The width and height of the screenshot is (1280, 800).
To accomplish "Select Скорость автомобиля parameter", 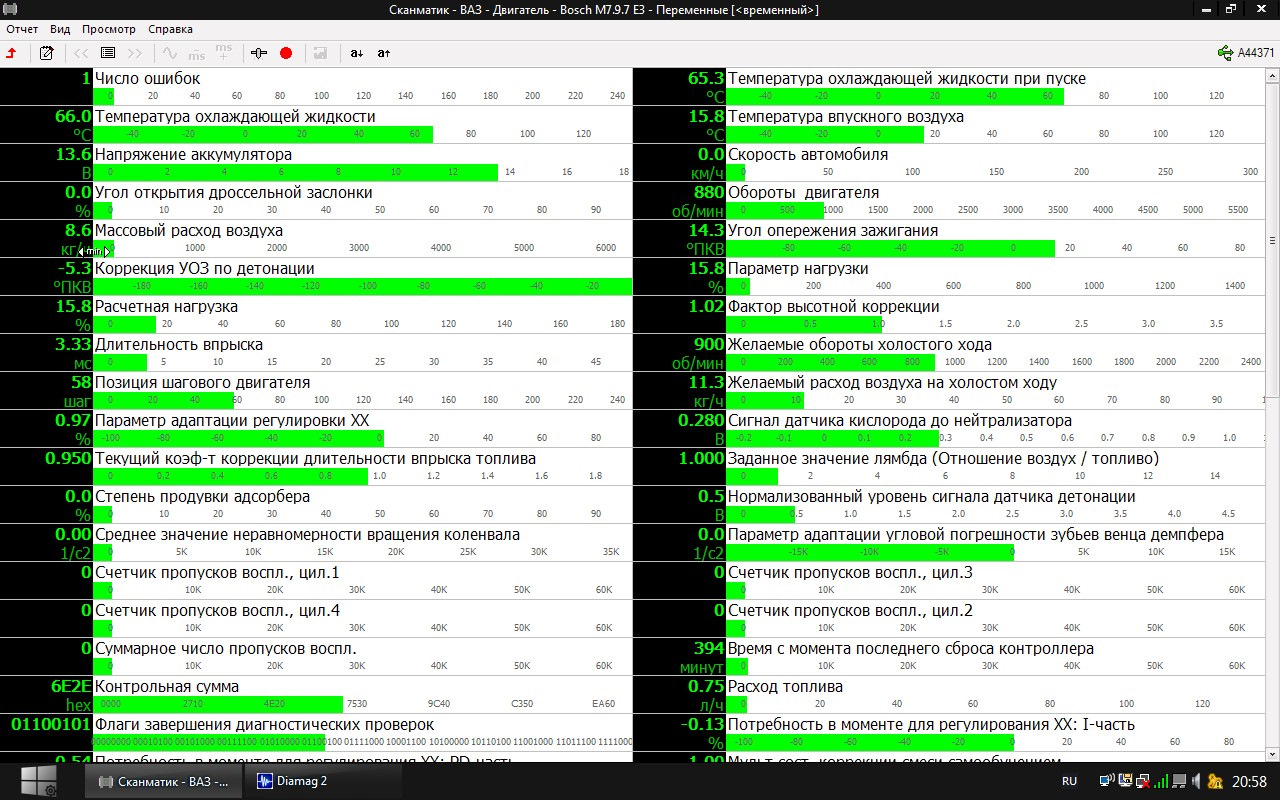I will (949, 163).
